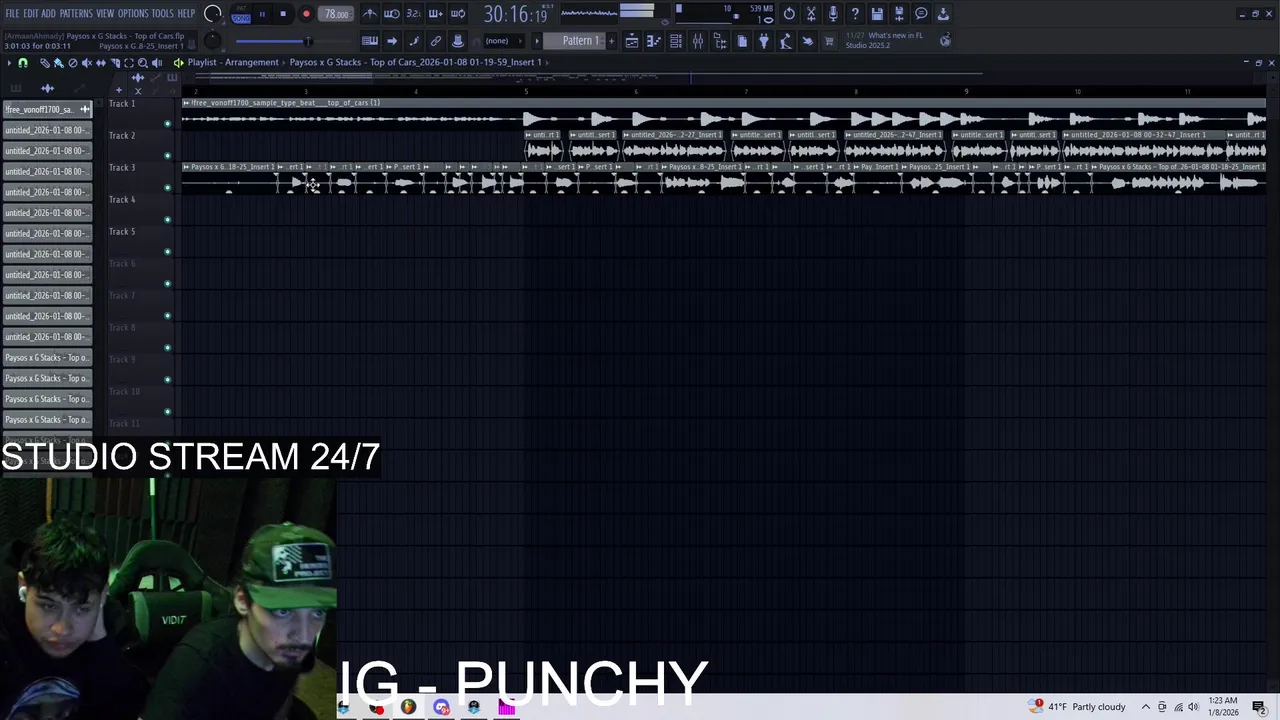Open the FILE menu
Image resolution: width=1280 pixels, height=720 pixels.
tap(12, 13)
